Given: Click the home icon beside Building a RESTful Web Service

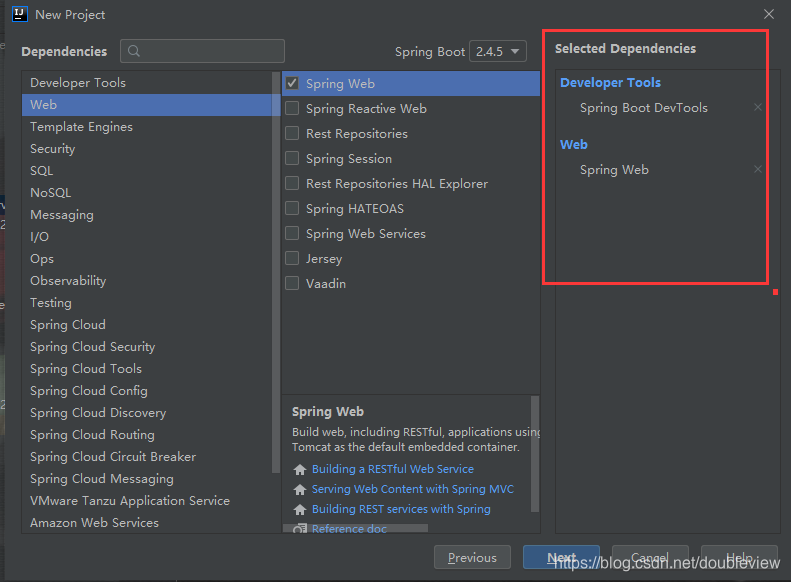Looking at the screenshot, I should (x=300, y=470).
